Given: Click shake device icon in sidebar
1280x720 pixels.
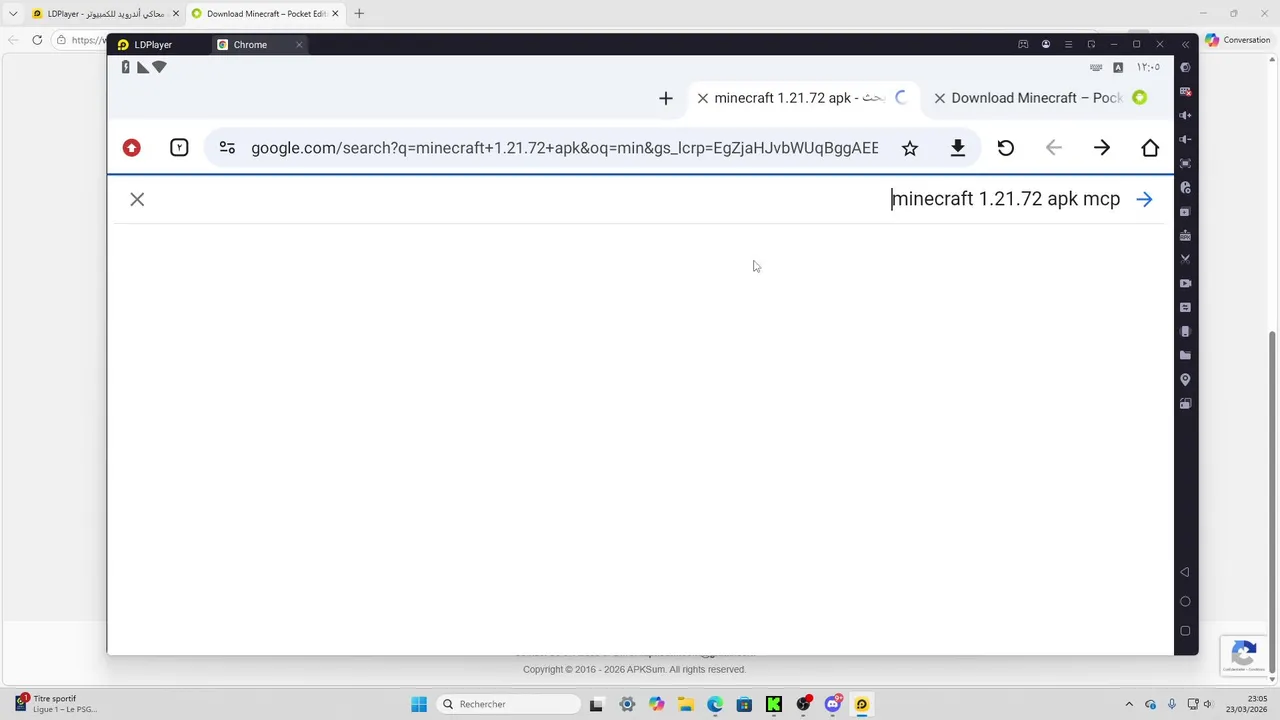Looking at the screenshot, I should click(1185, 331).
